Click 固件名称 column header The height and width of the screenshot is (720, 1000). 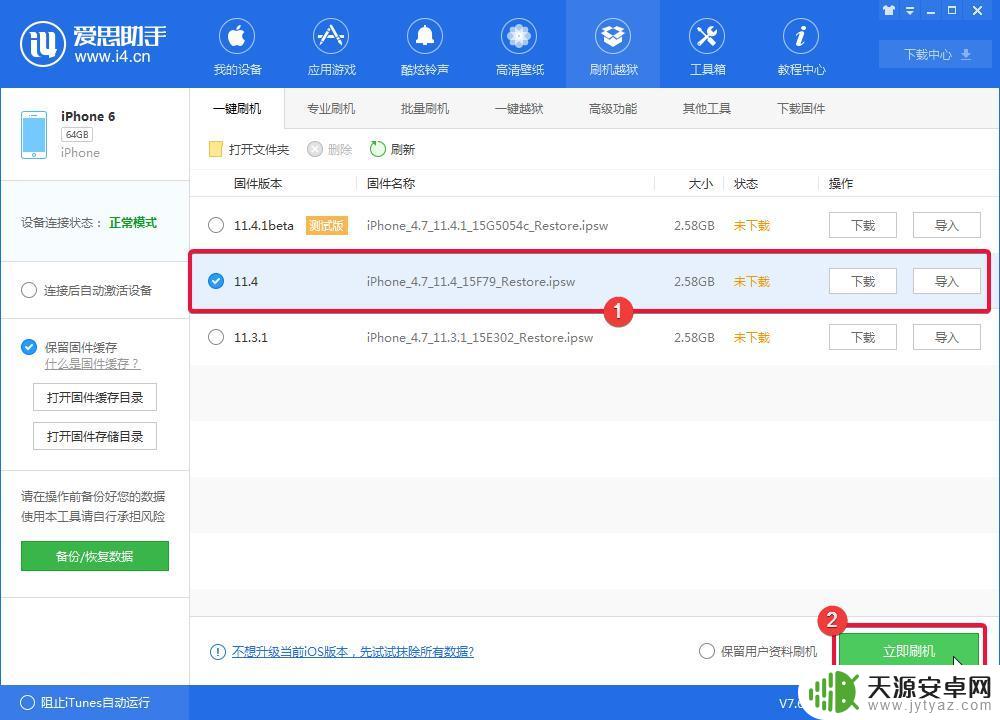click(x=391, y=184)
